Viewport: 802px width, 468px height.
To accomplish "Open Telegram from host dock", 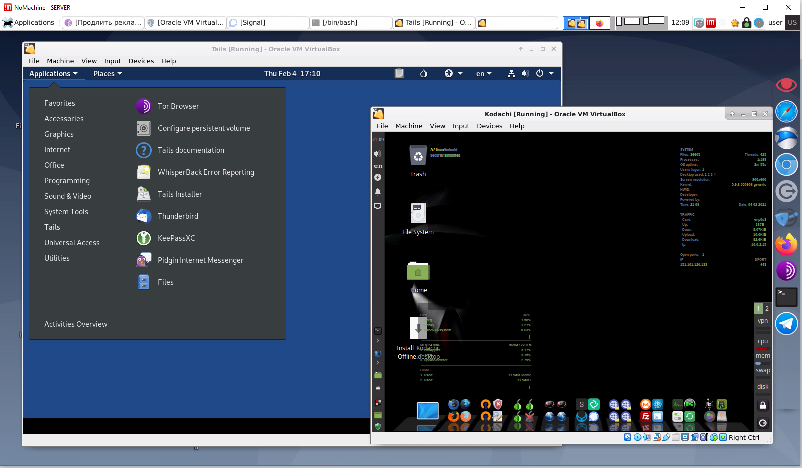I will point(786,323).
